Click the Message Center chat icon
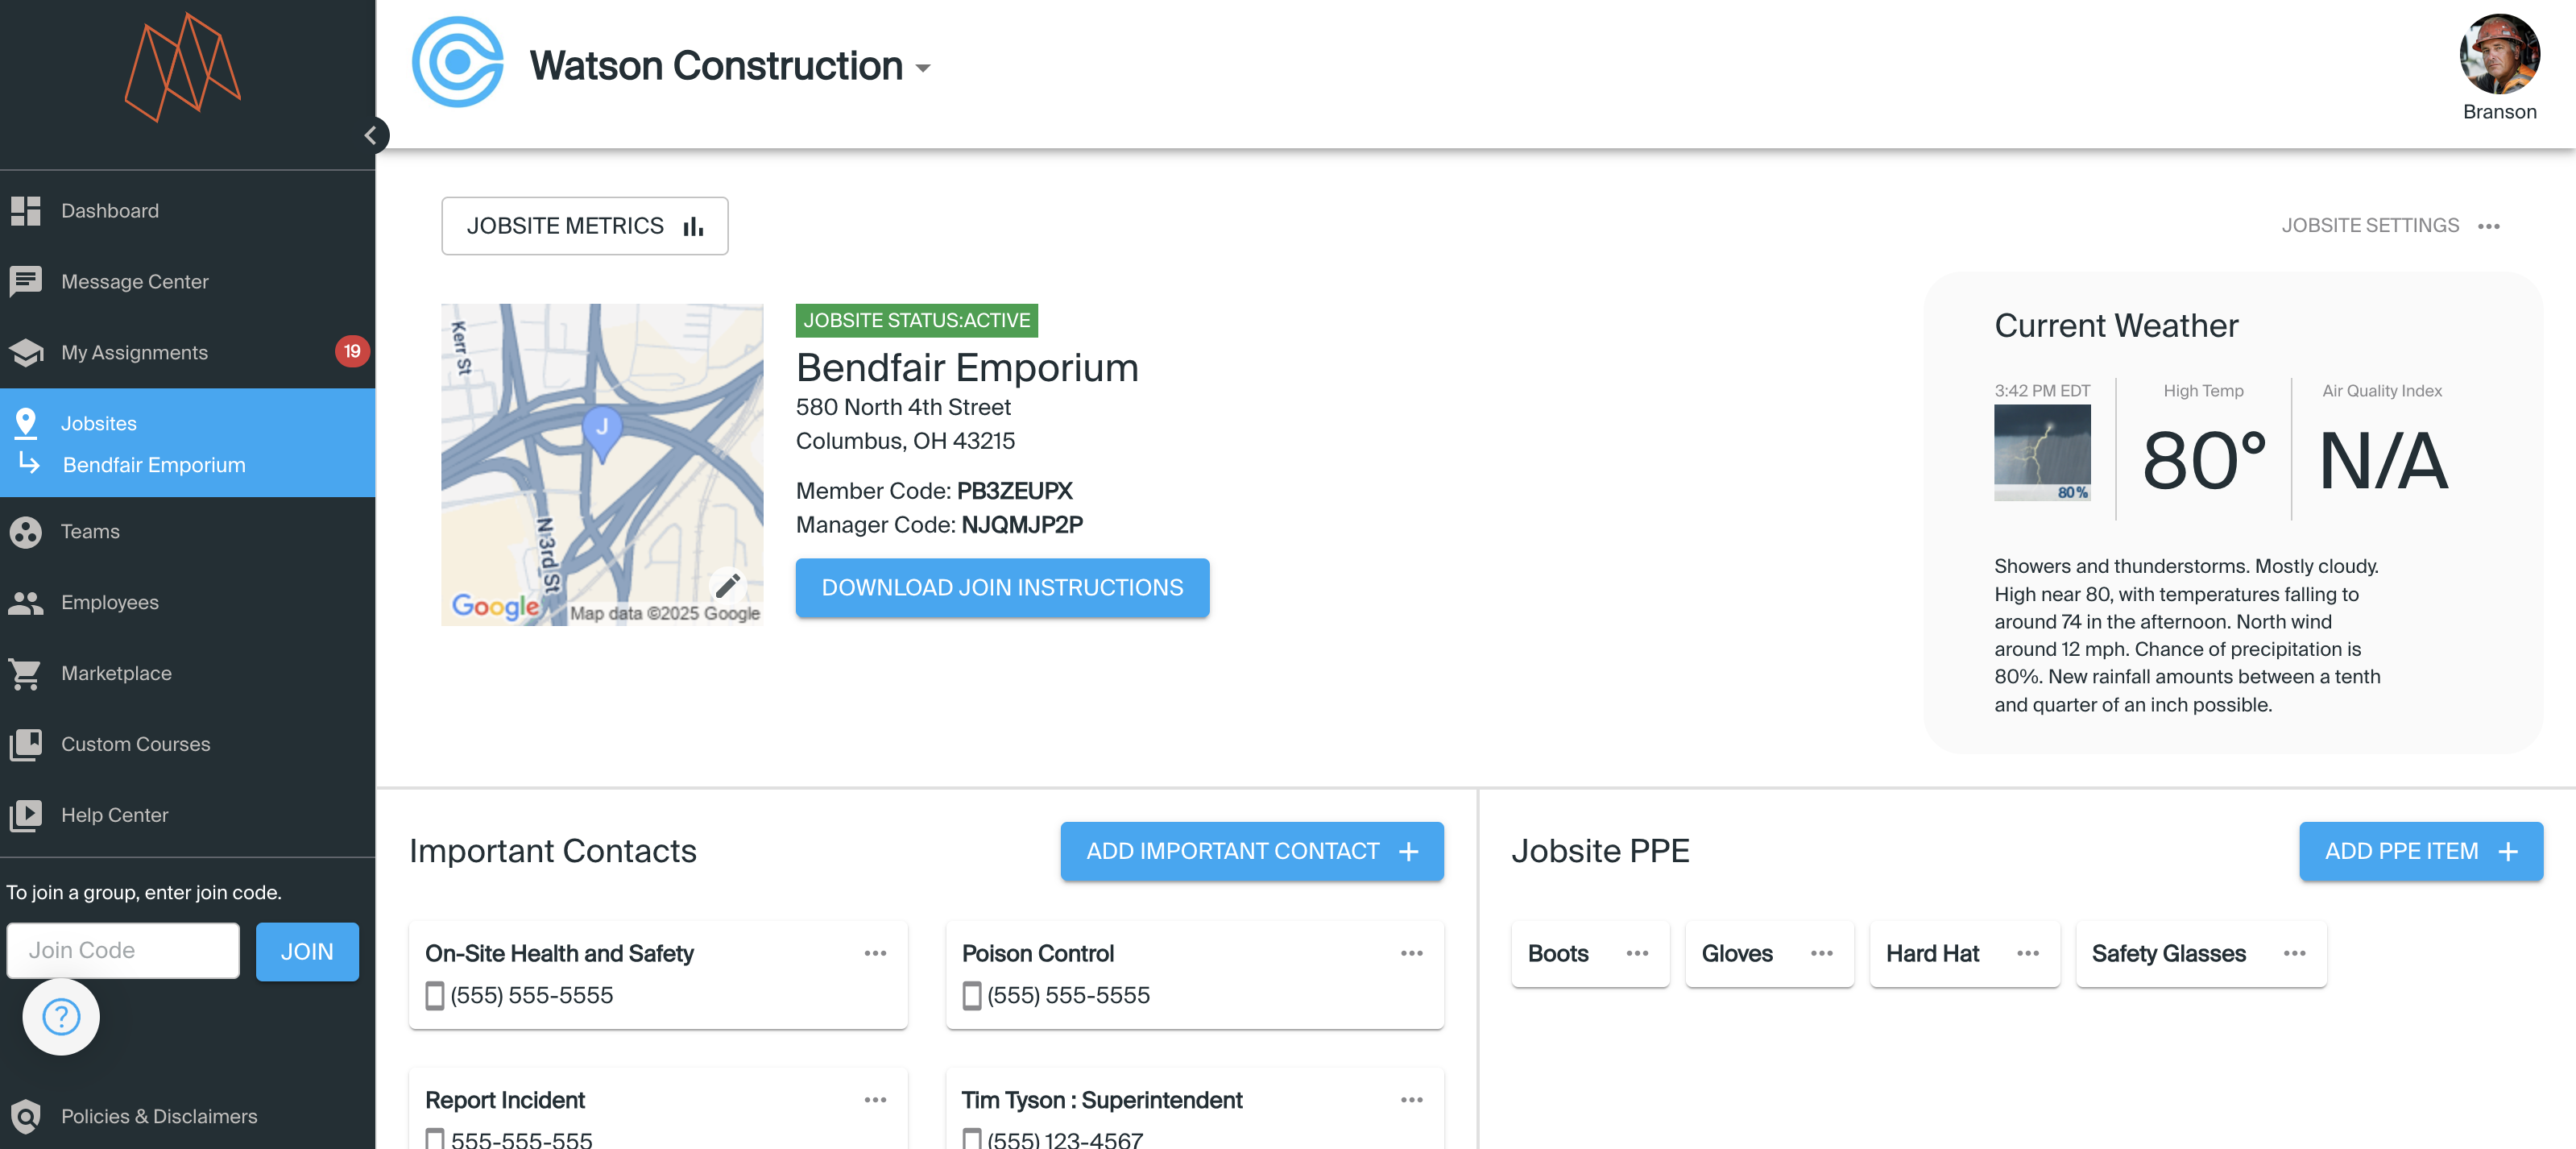2576x1149 pixels. click(26, 281)
